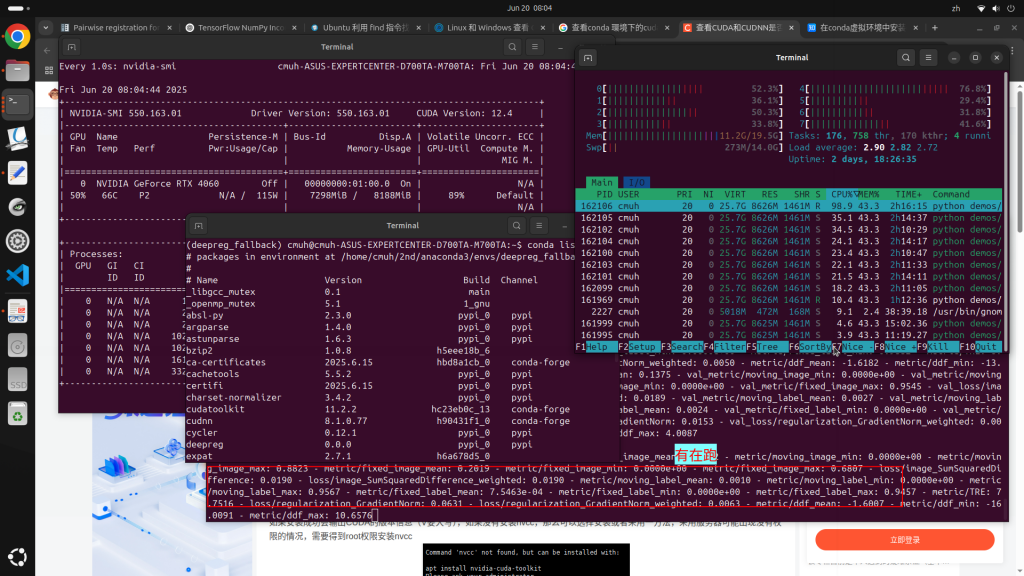Show Applications via the Ubuntu logo
This screenshot has height=576, width=1024.
coord(18,556)
